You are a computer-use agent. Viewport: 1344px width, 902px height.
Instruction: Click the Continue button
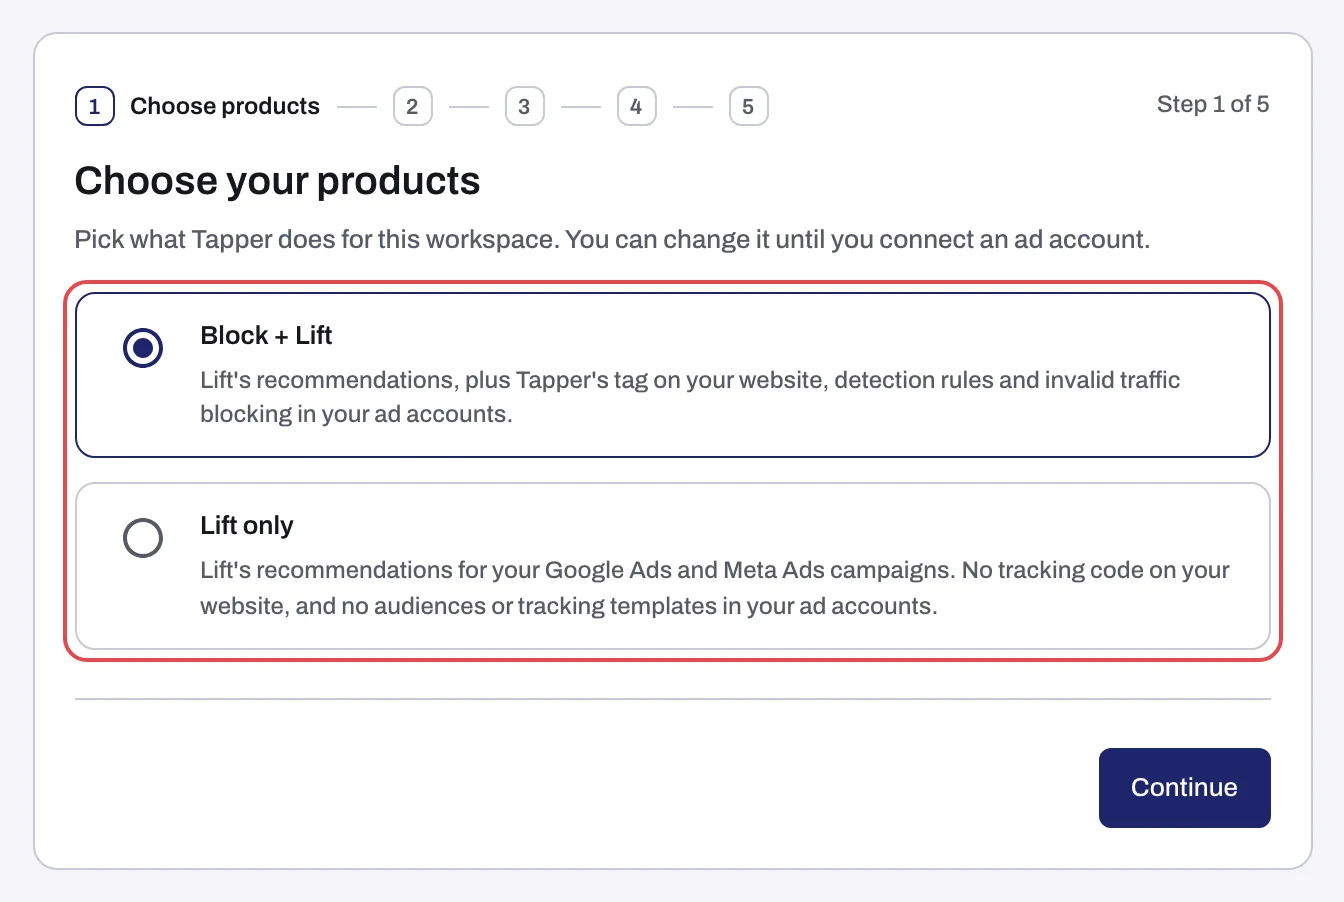point(1184,788)
